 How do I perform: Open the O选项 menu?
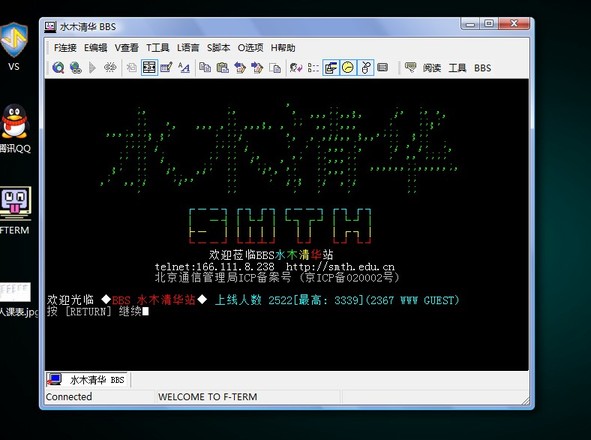click(x=250, y=48)
